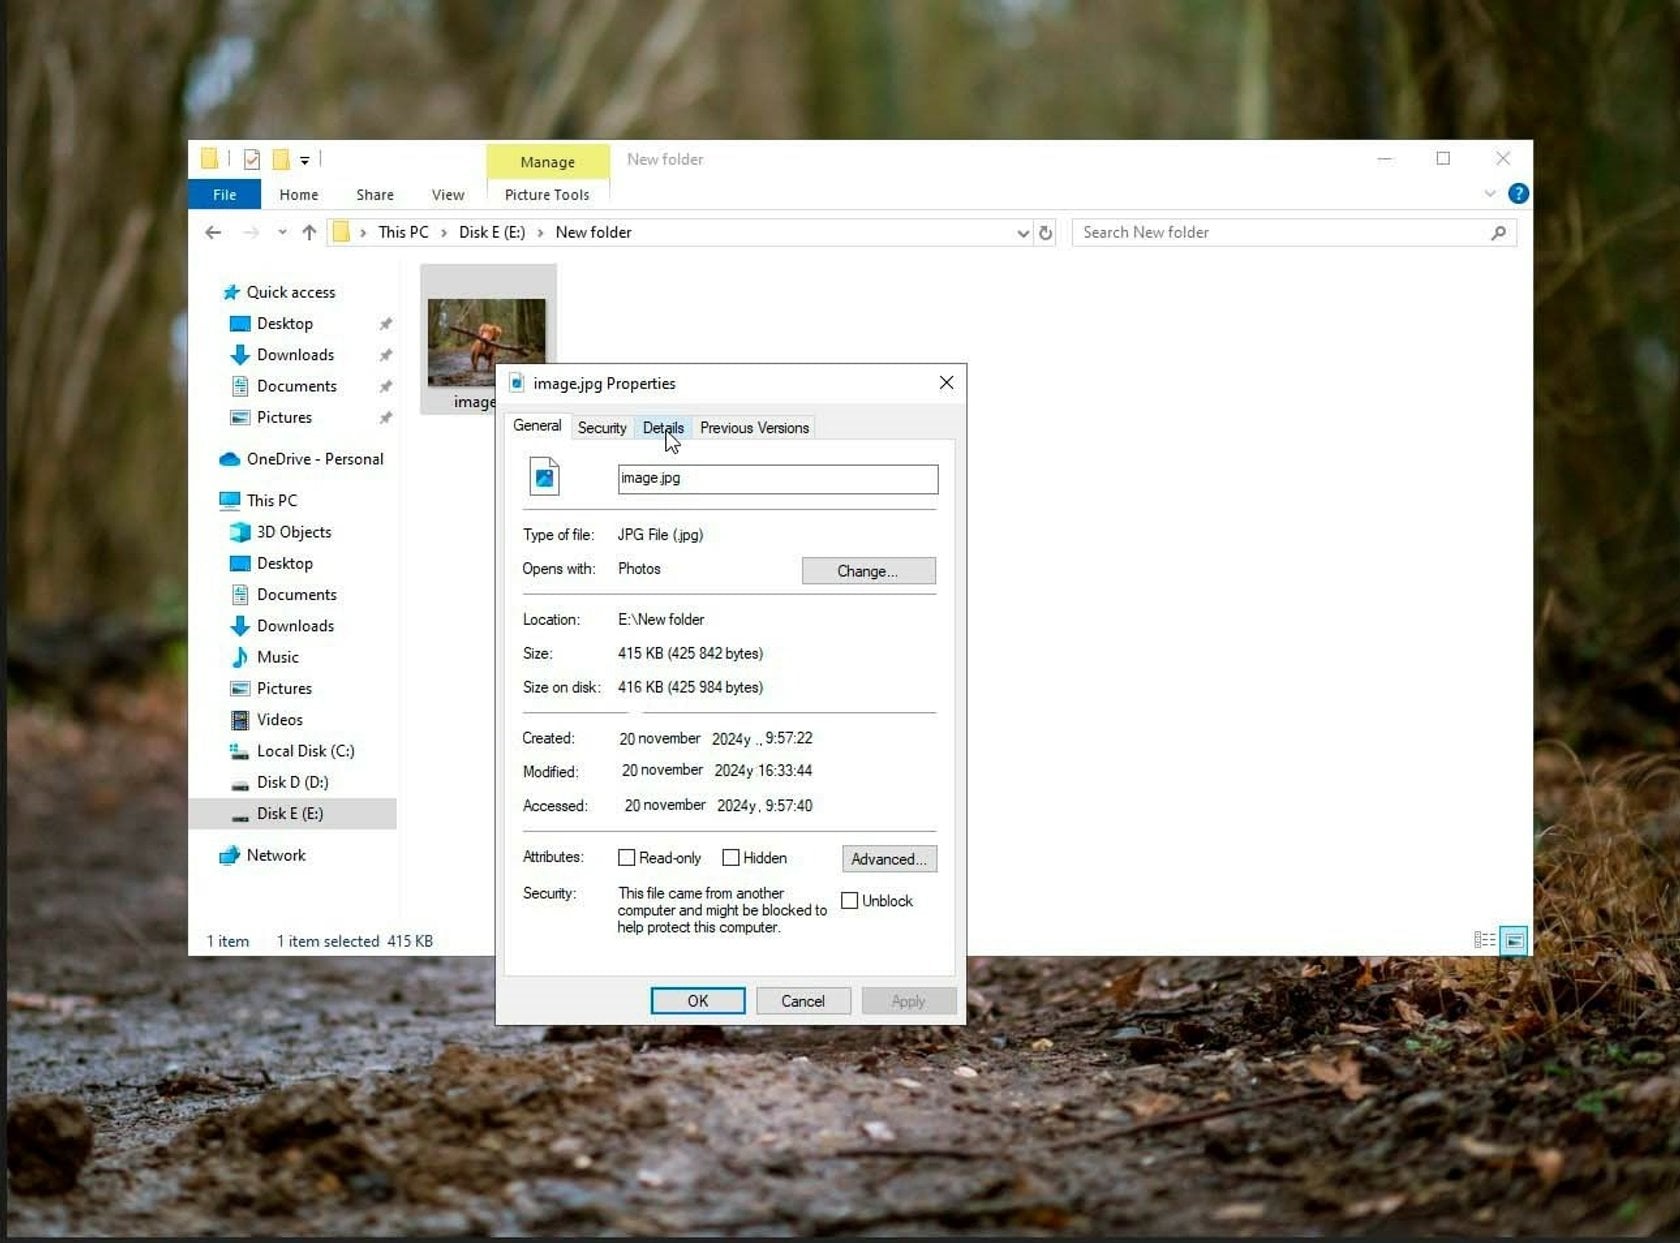Screen dimensions: 1680x1243
Task: Start a search with the magnifier icon
Action: click(x=1497, y=232)
